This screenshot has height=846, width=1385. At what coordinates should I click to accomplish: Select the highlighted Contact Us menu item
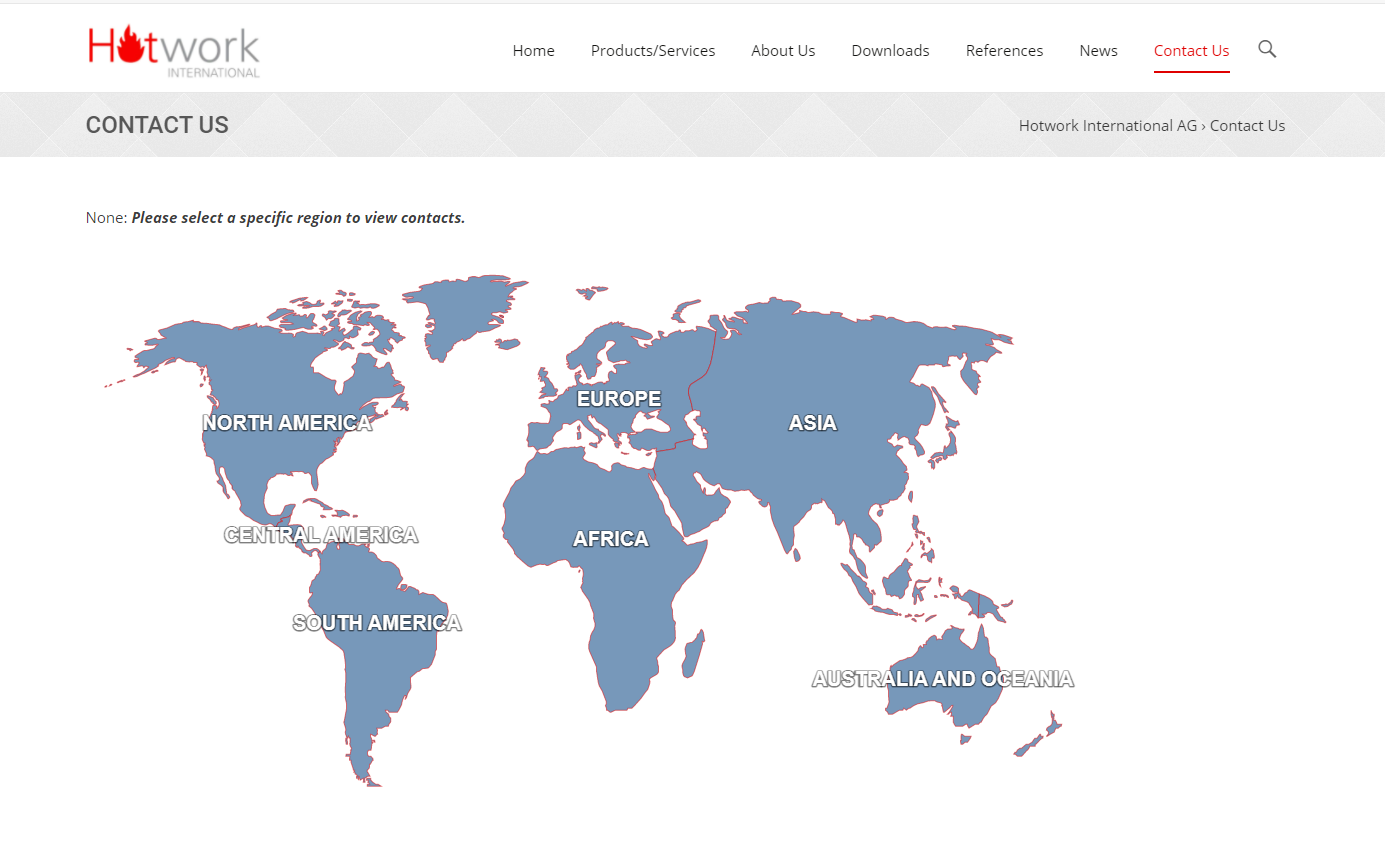(1191, 50)
